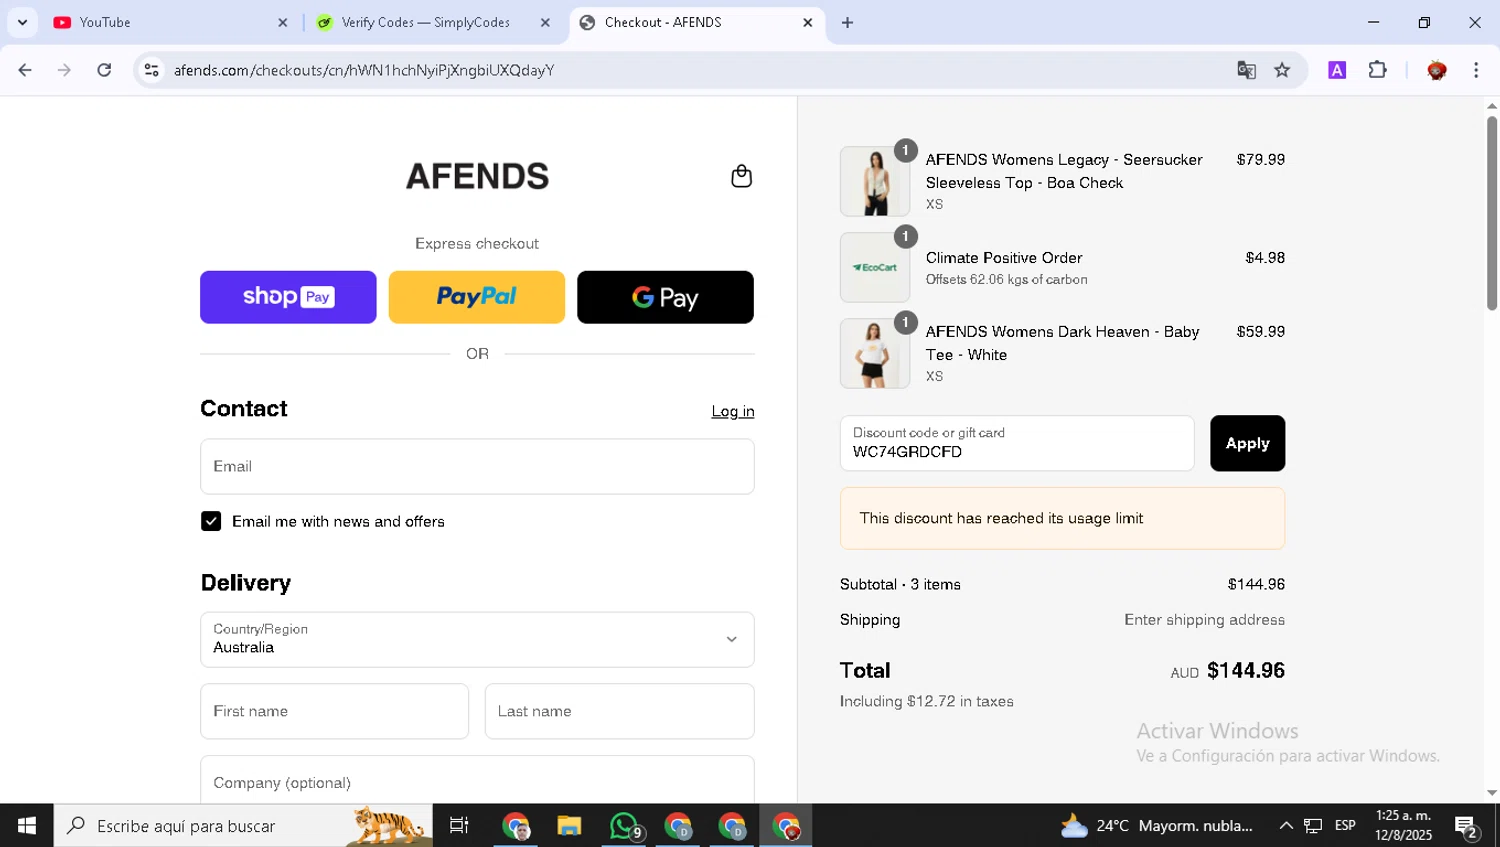
Task: Pay with Google Pay button
Action: click(665, 297)
